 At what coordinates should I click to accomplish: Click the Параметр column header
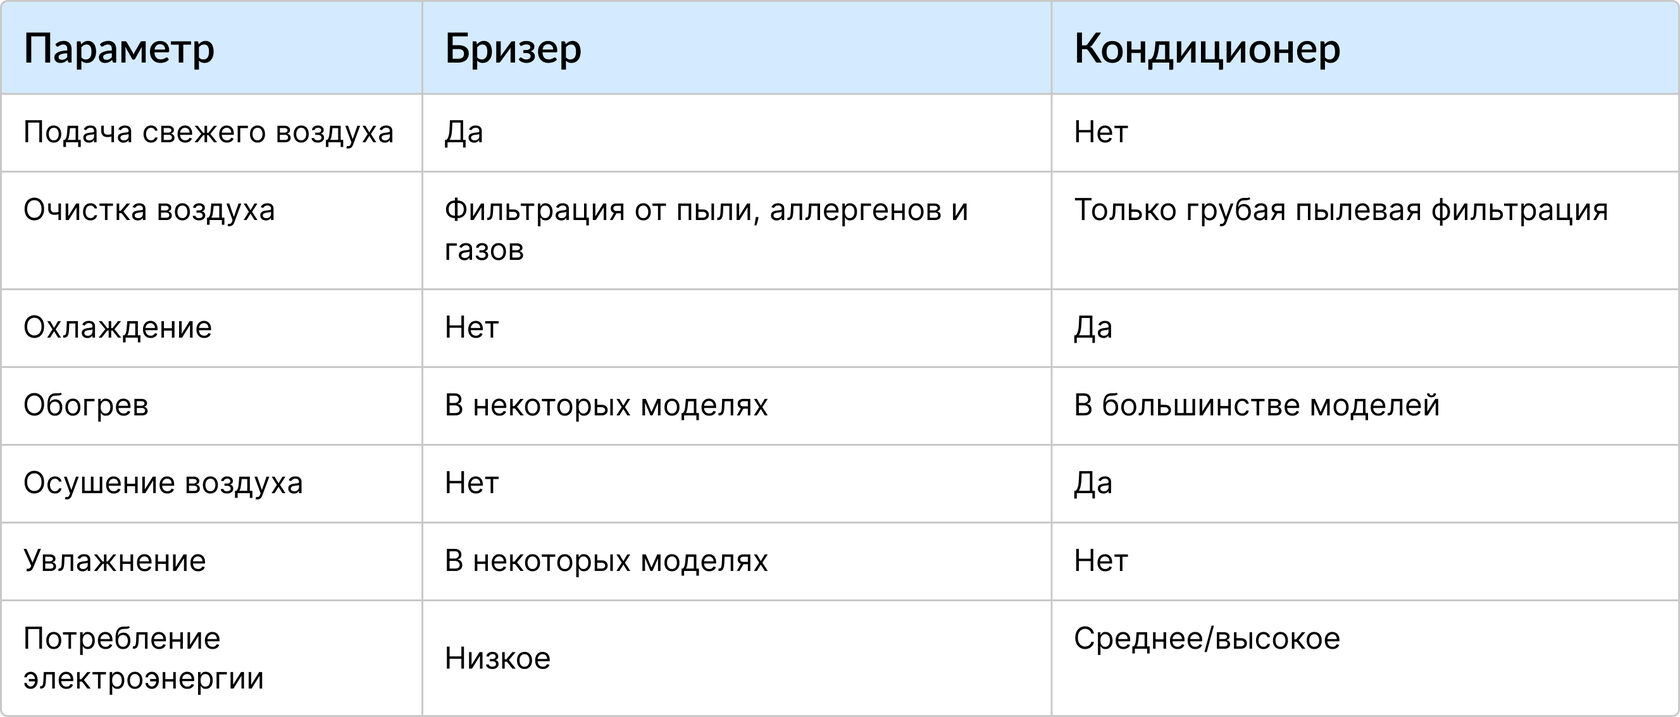(119, 49)
